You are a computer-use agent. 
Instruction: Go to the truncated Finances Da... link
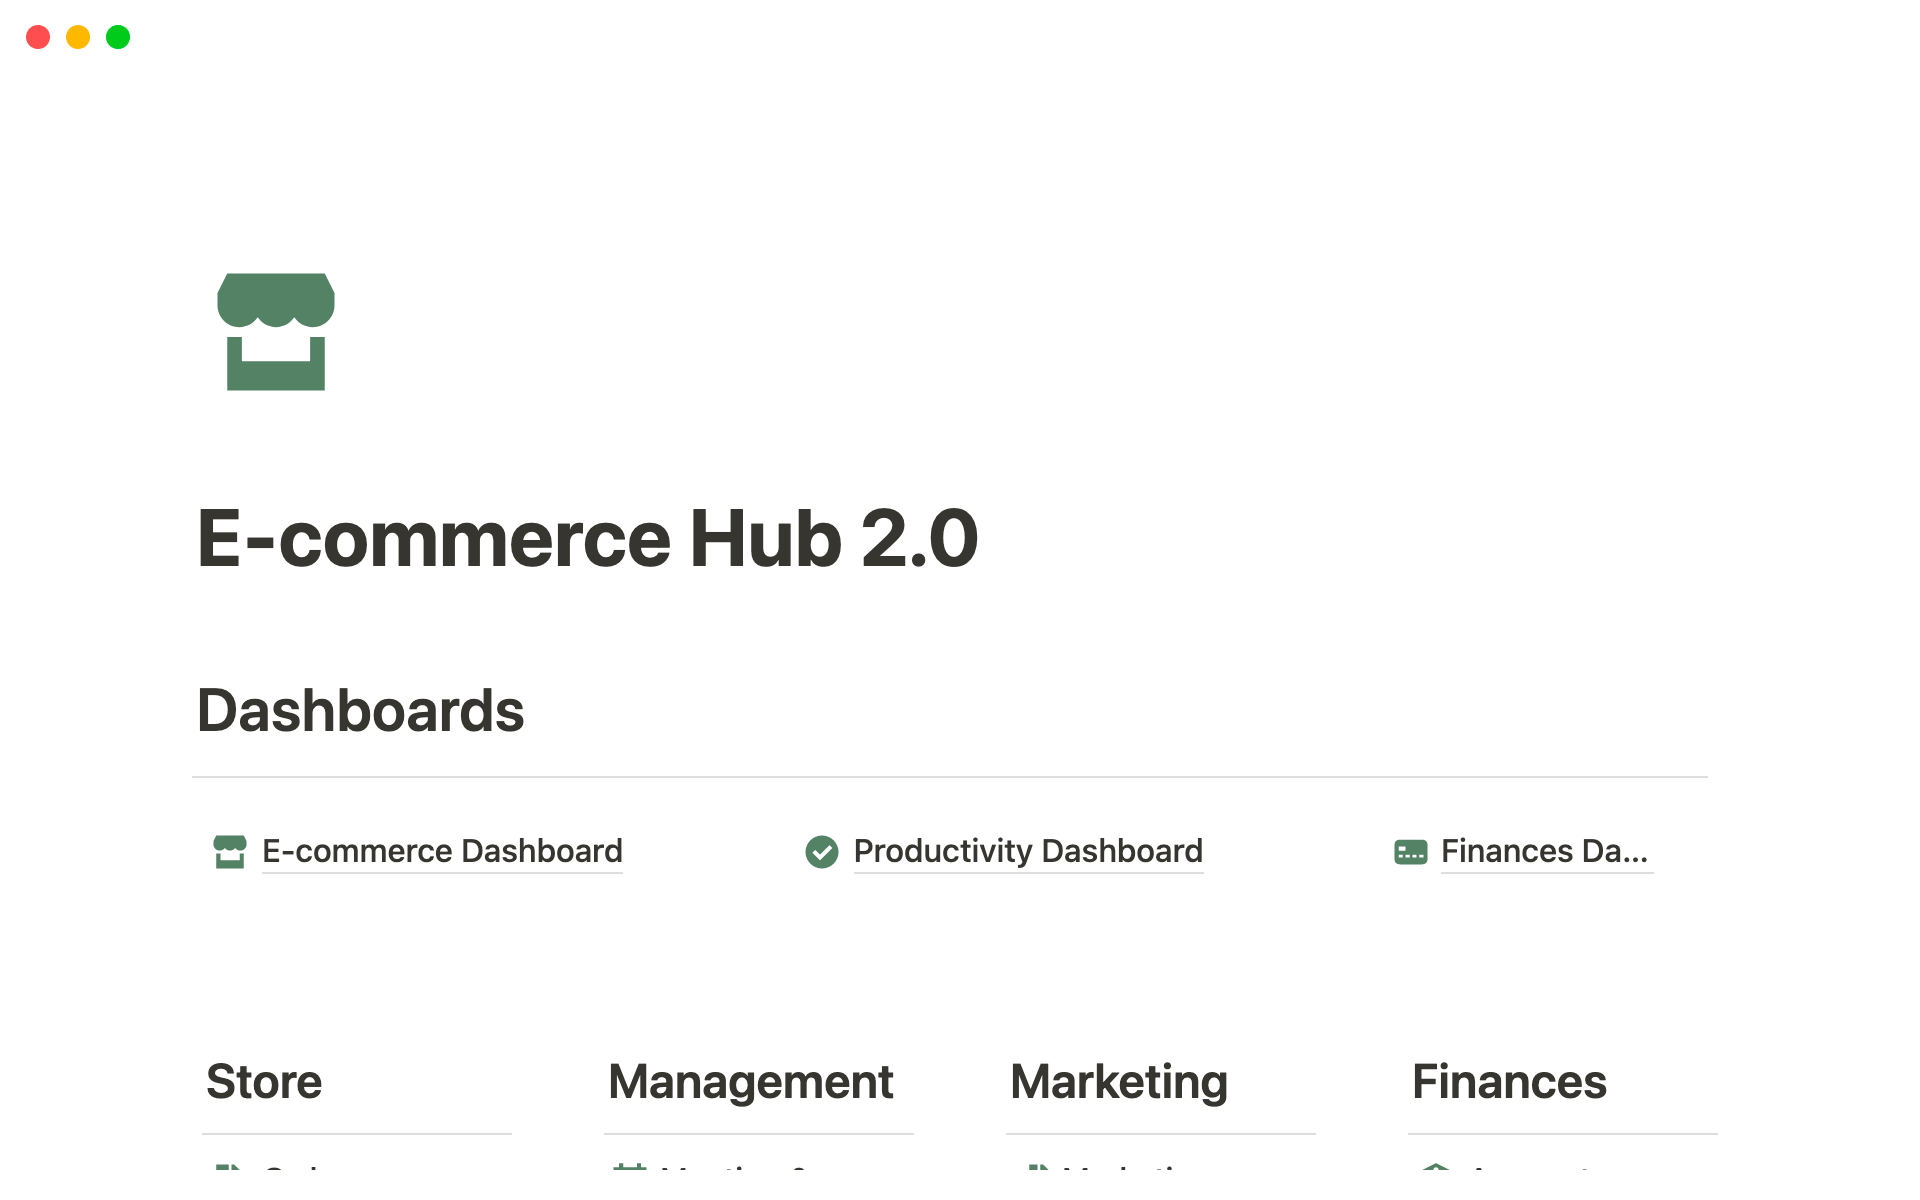pos(1544,852)
